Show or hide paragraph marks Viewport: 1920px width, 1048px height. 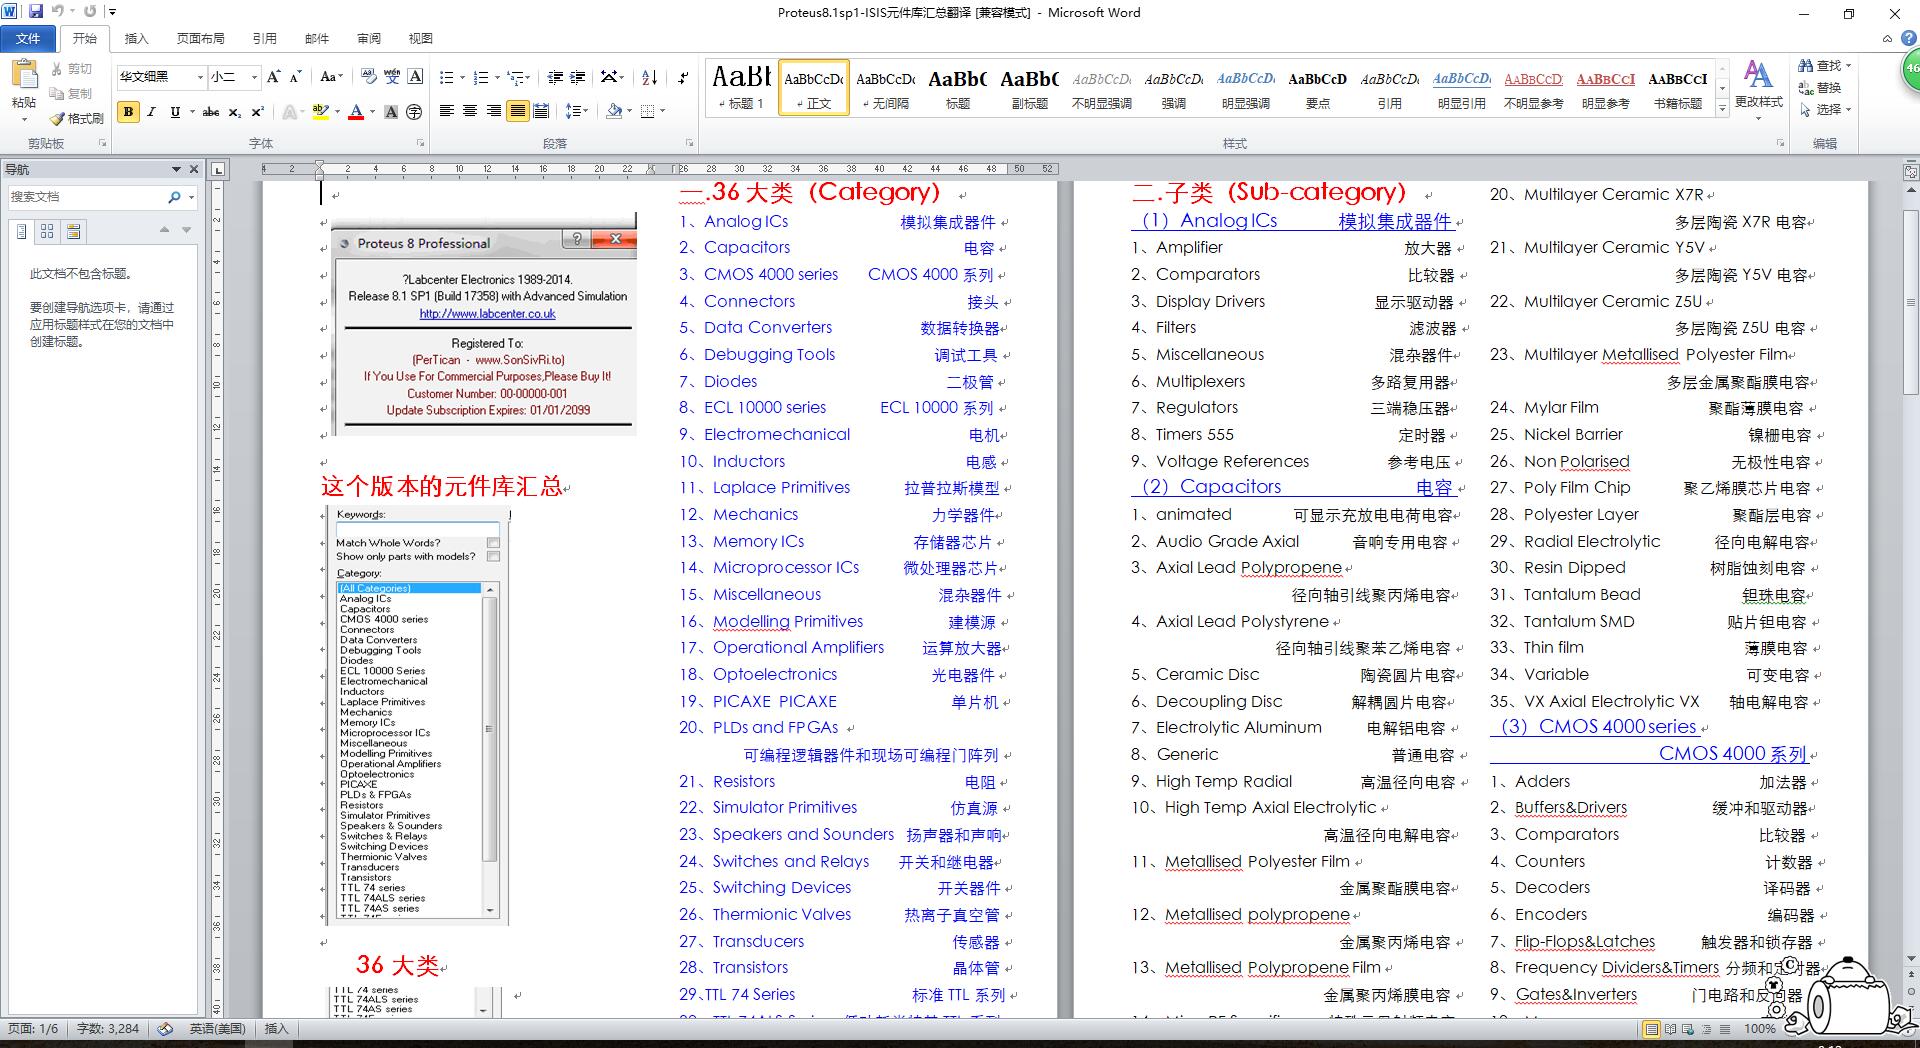pos(683,77)
